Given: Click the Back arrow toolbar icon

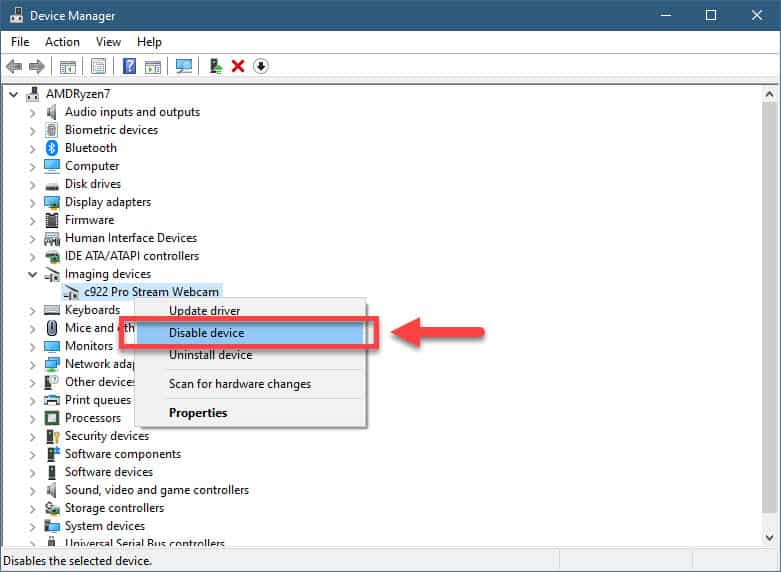Looking at the screenshot, I should (14, 66).
